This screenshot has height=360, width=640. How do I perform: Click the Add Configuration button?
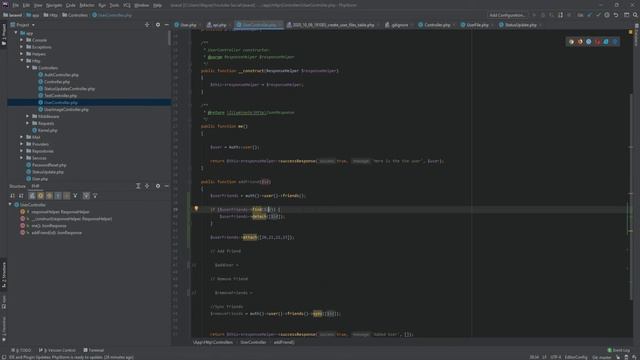[507, 15]
